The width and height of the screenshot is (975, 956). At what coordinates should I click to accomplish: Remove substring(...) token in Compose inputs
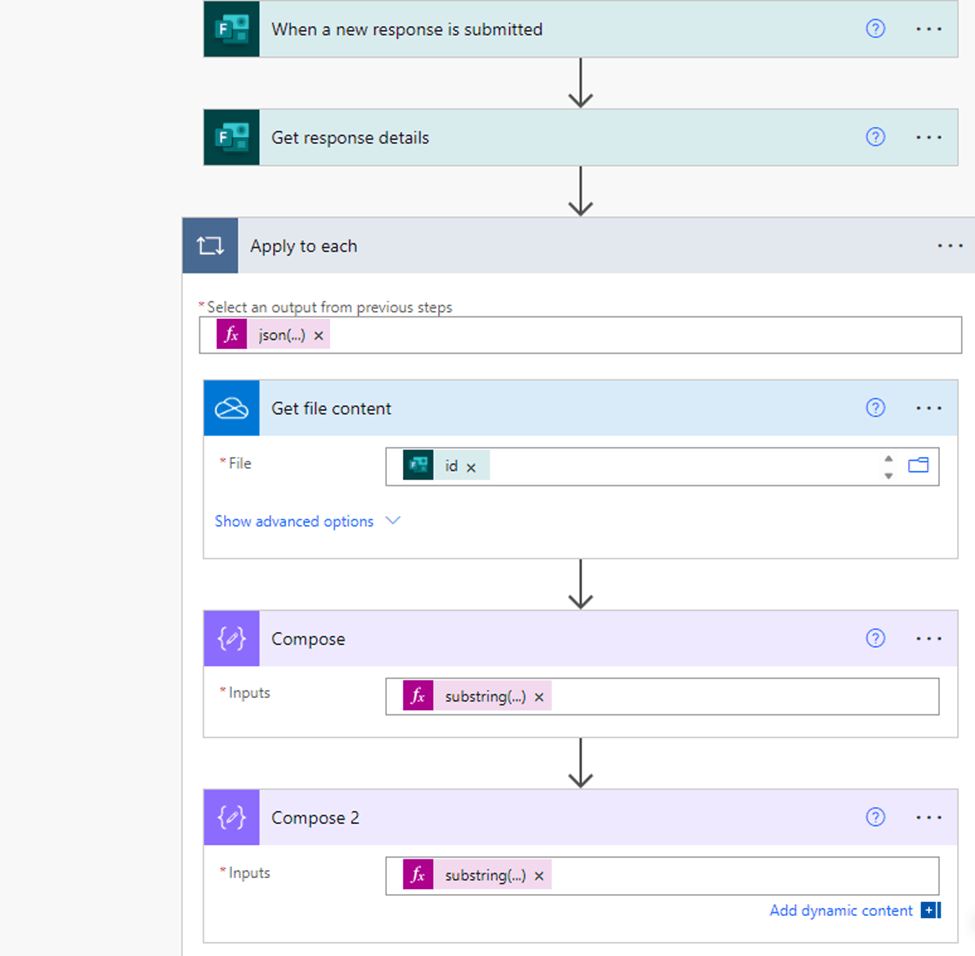(x=539, y=697)
